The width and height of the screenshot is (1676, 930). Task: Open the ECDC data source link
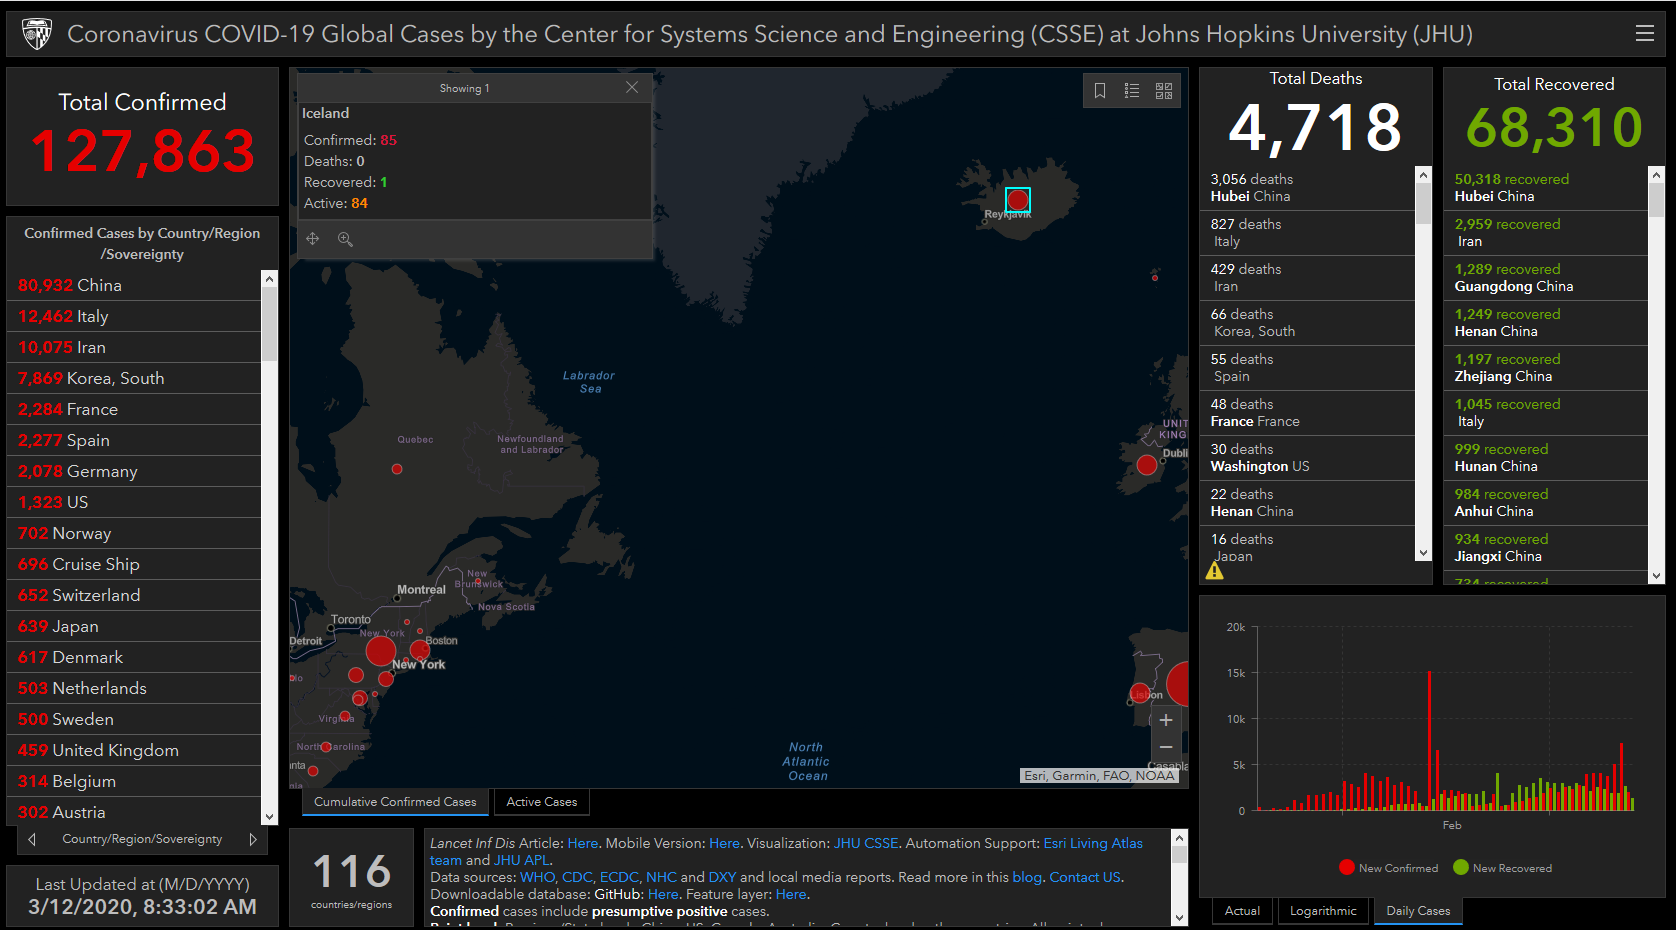pos(619,877)
